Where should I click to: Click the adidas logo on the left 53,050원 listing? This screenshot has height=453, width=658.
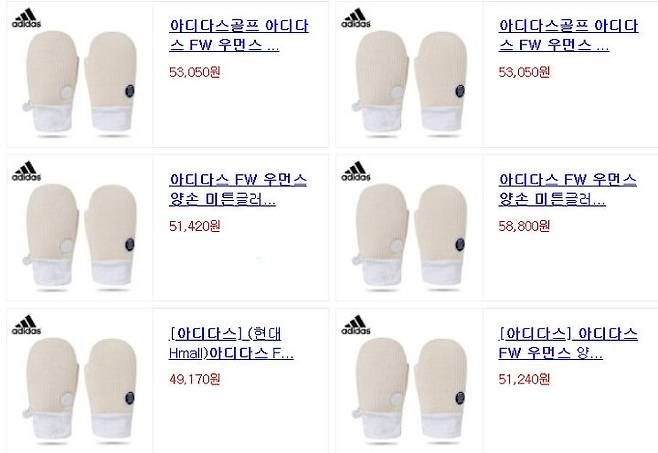[26, 18]
